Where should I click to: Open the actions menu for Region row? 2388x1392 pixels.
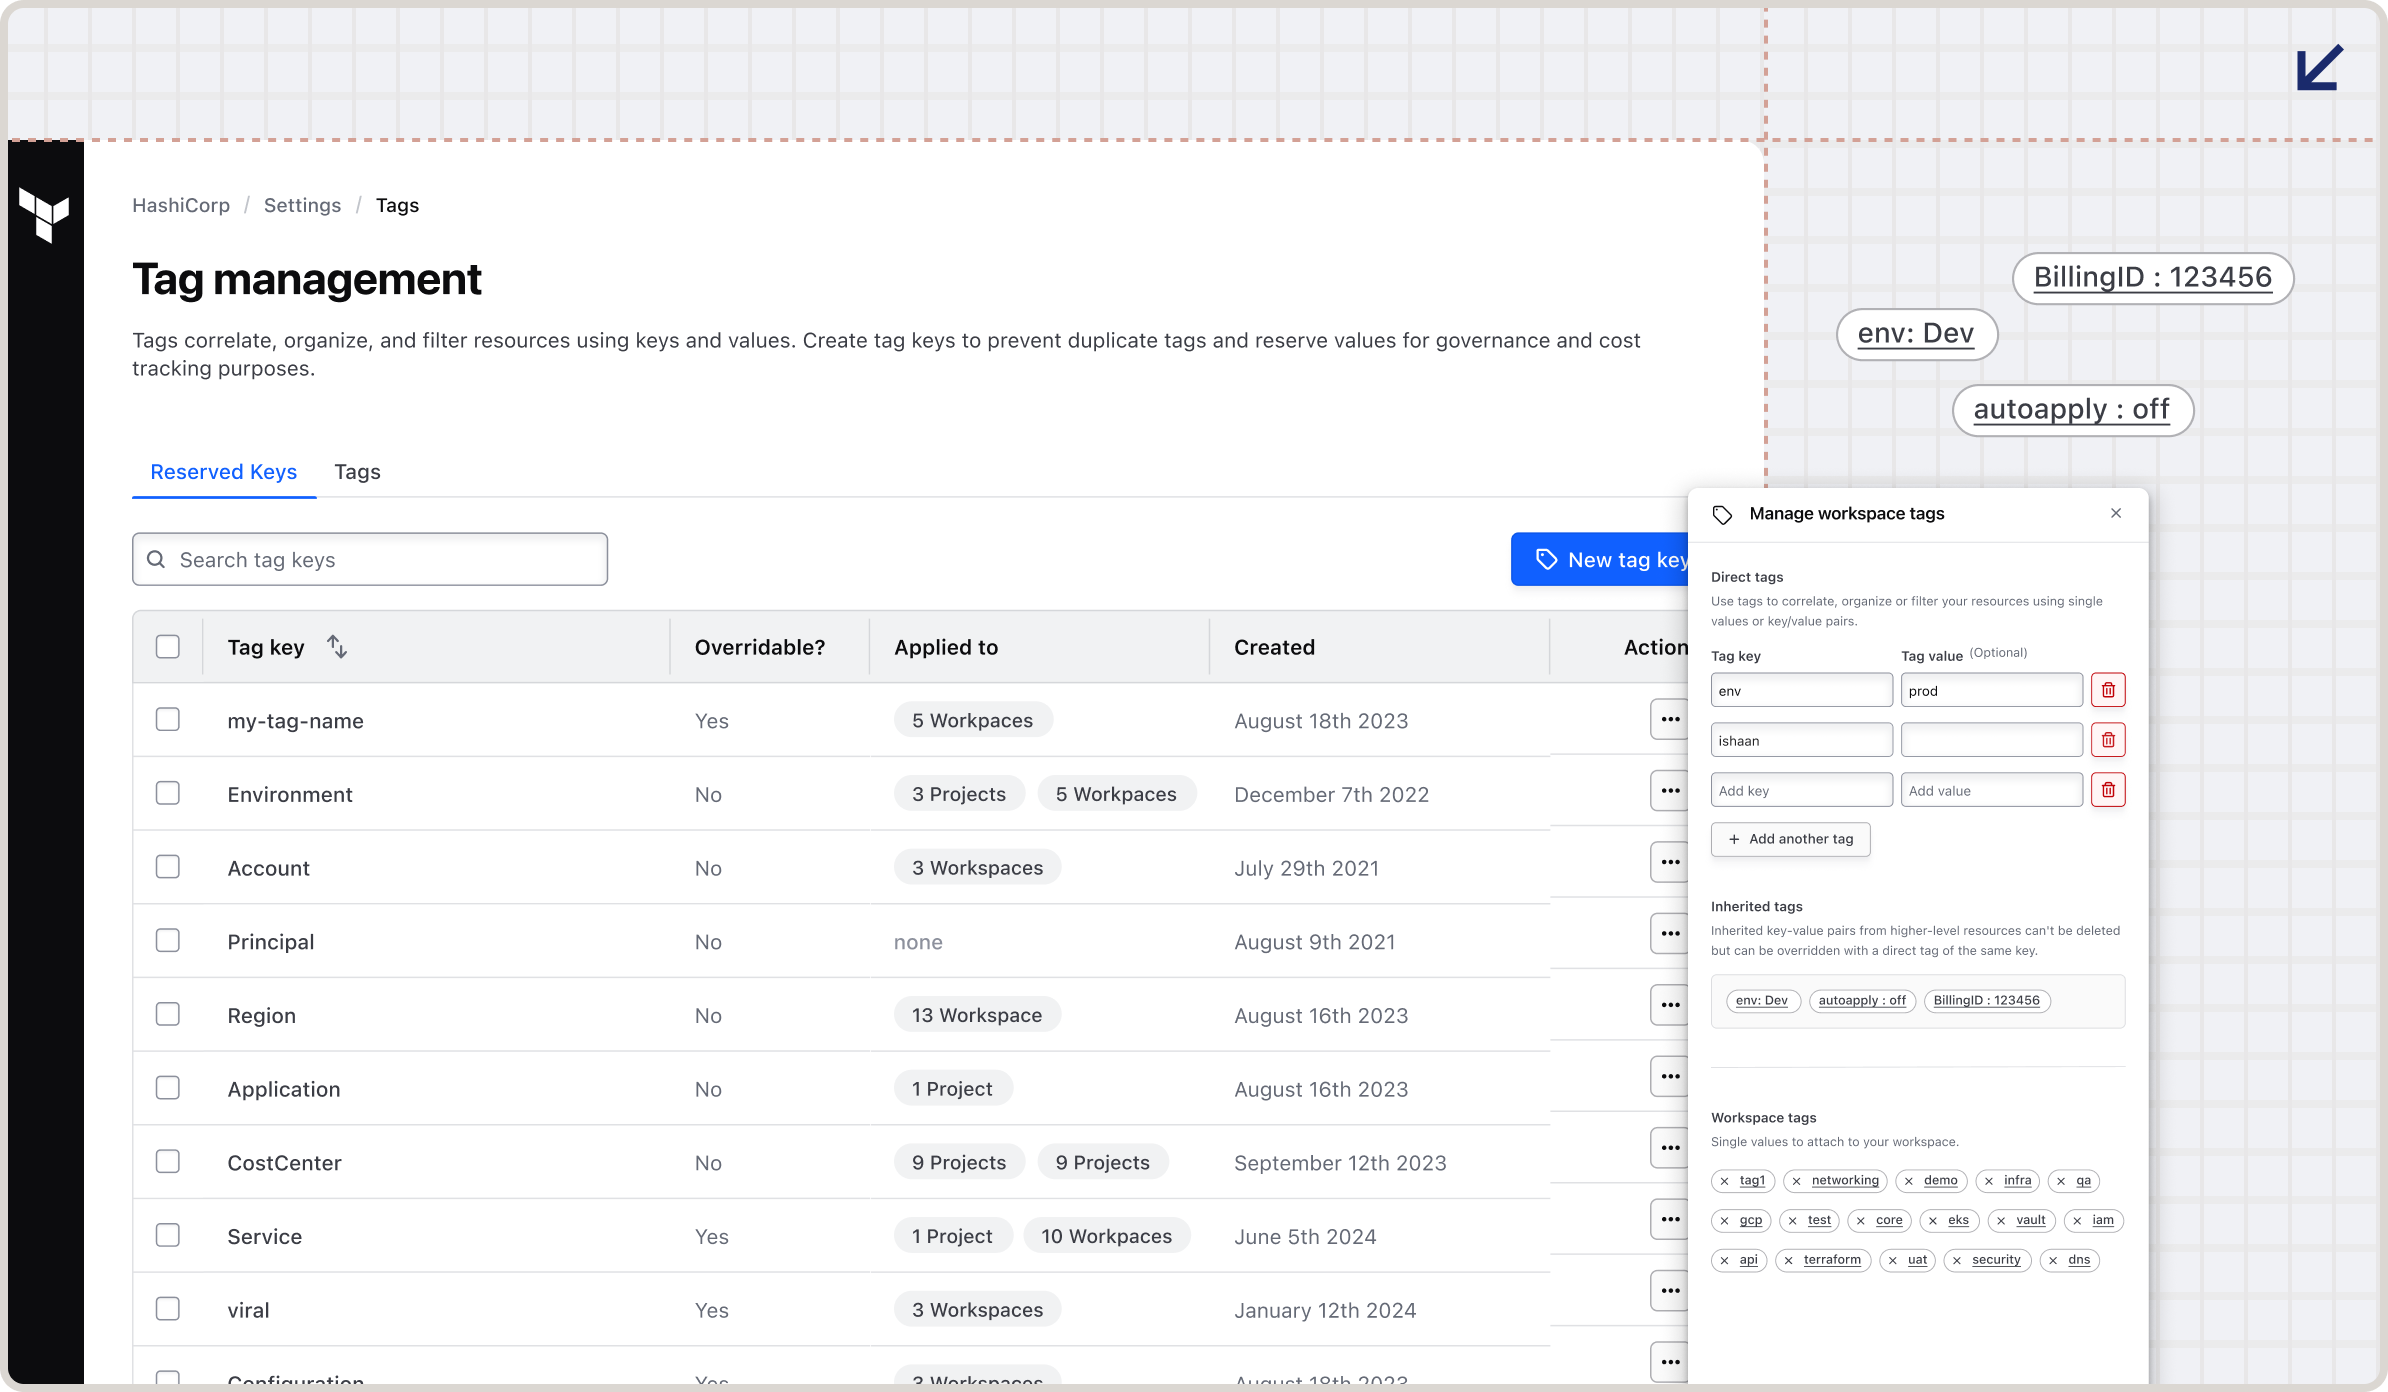click(1669, 1005)
